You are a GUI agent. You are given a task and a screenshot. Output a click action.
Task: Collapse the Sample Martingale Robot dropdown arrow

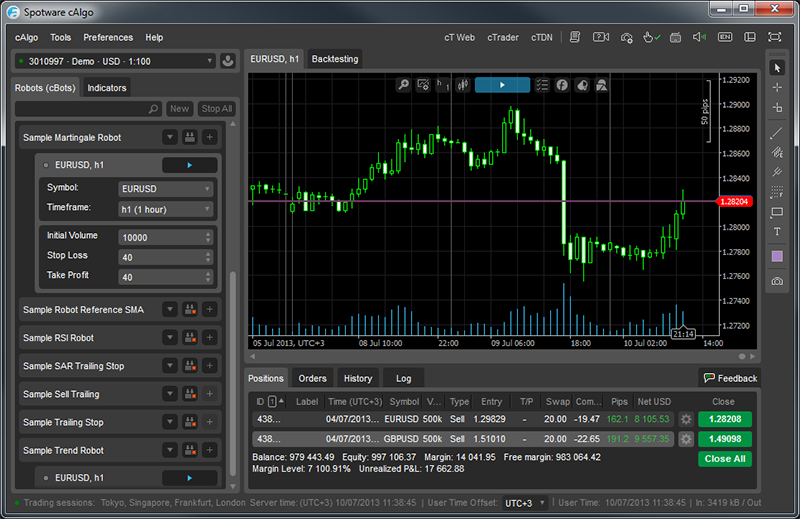click(170, 137)
